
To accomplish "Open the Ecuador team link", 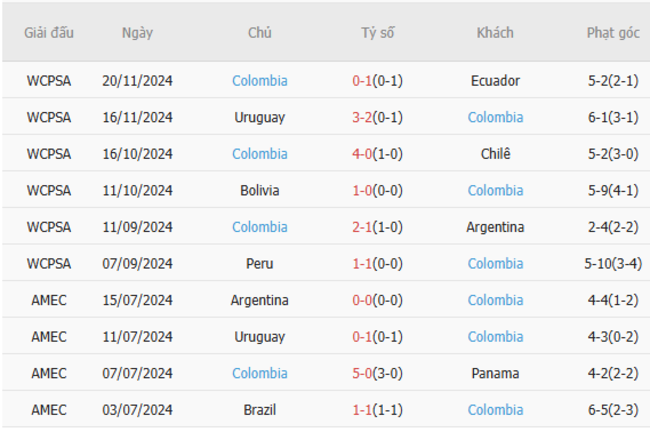I will 495,81.
